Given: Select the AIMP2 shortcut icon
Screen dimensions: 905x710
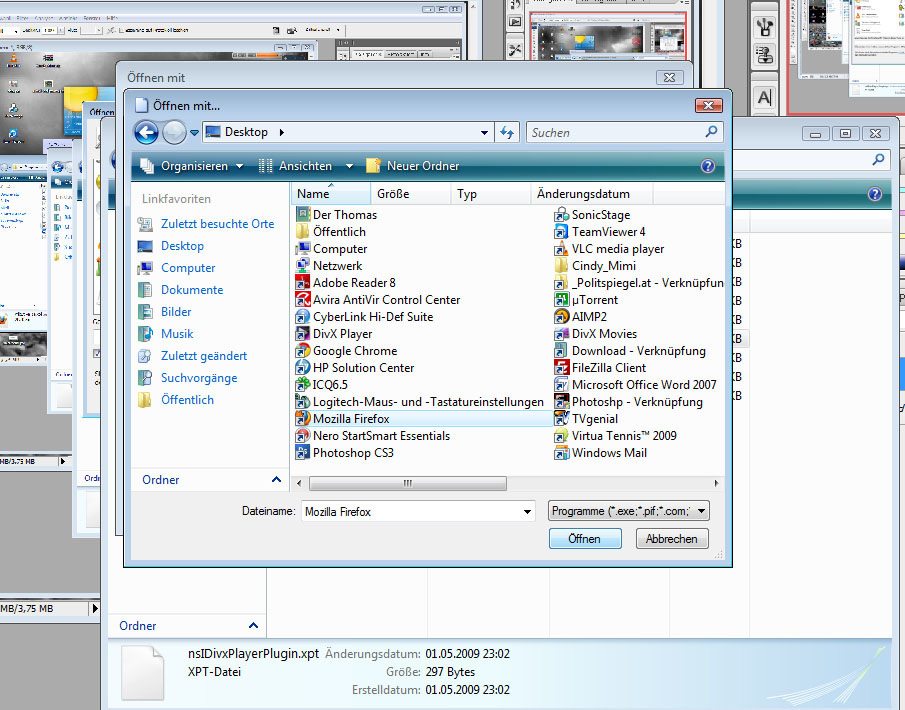Looking at the screenshot, I should pyautogui.click(x=561, y=316).
